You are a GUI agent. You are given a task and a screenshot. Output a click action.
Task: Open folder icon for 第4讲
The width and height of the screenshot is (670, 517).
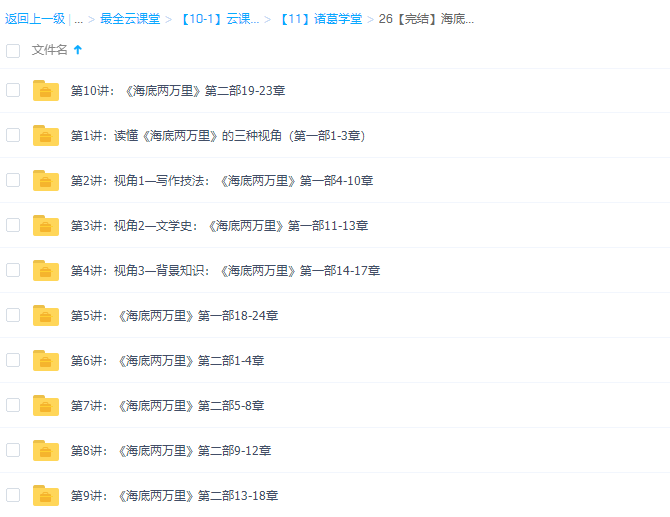click(46, 271)
